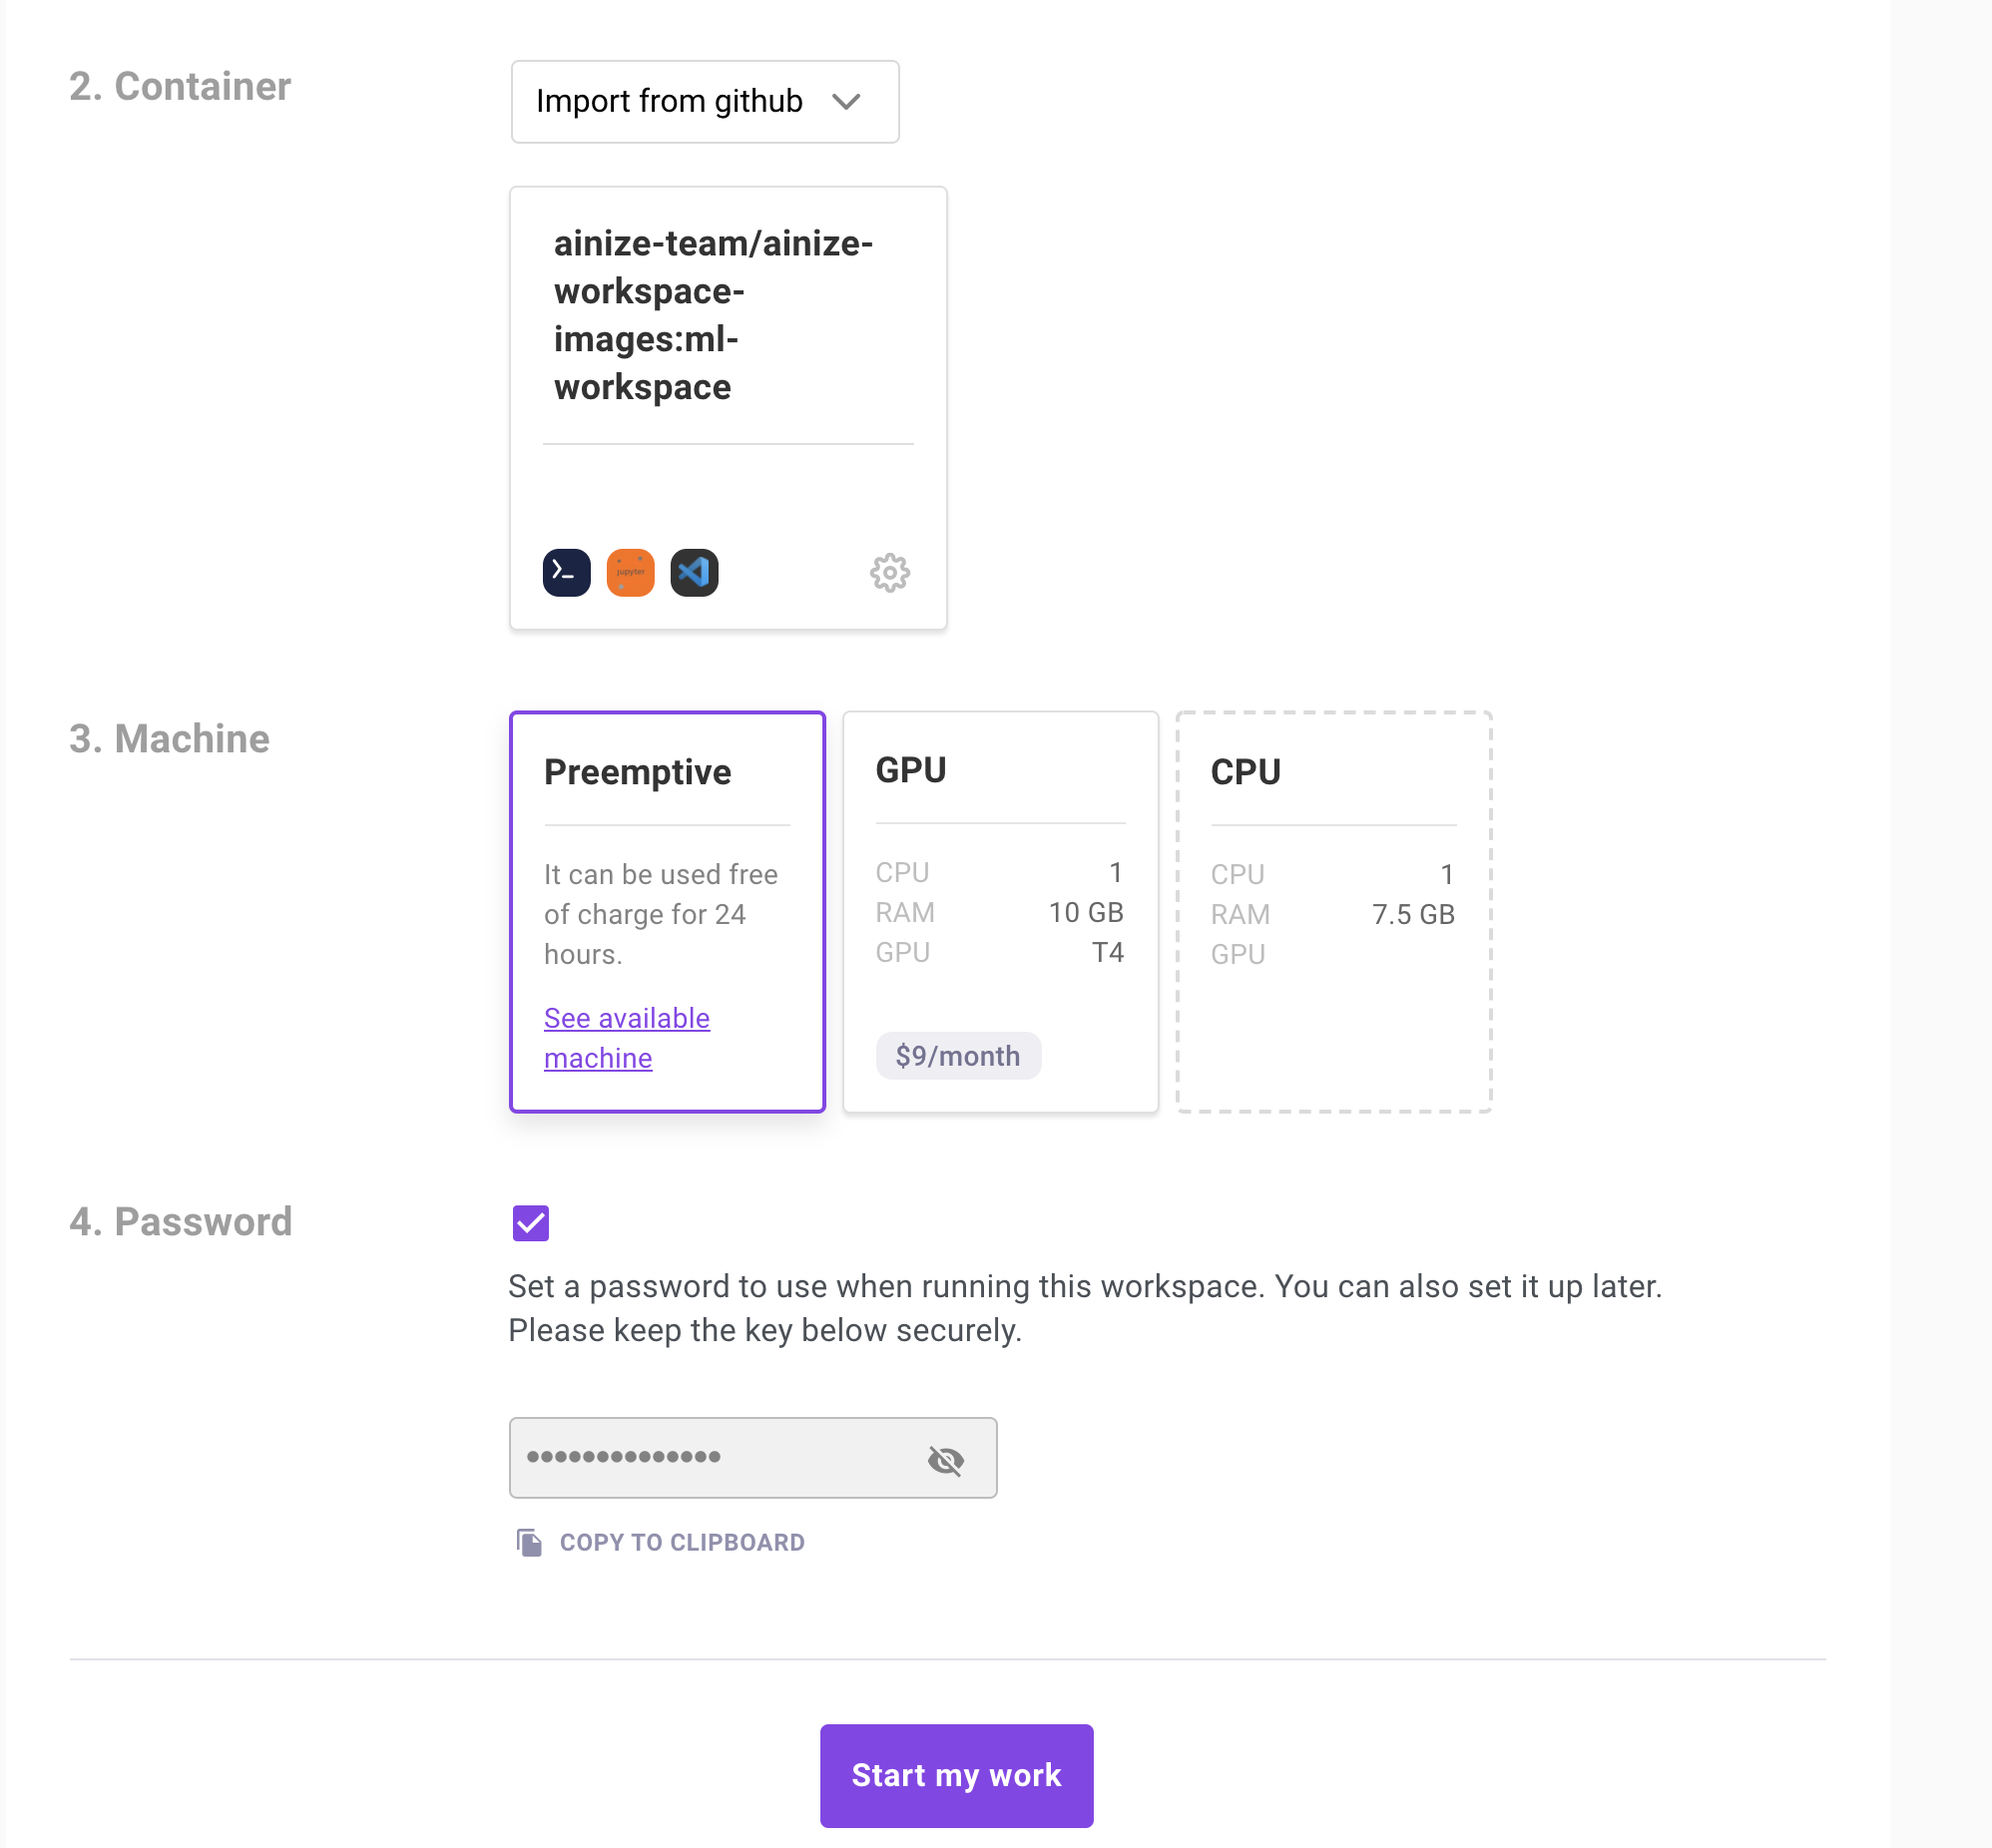This screenshot has width=1992, height=1848.
Task: Click inside the password field
Action: coord(720,1458)
